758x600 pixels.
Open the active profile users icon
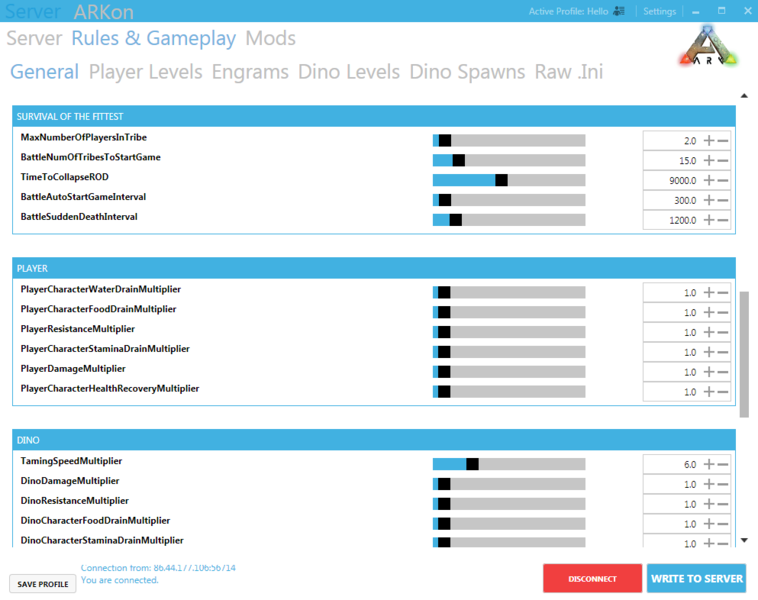[619, 11]
